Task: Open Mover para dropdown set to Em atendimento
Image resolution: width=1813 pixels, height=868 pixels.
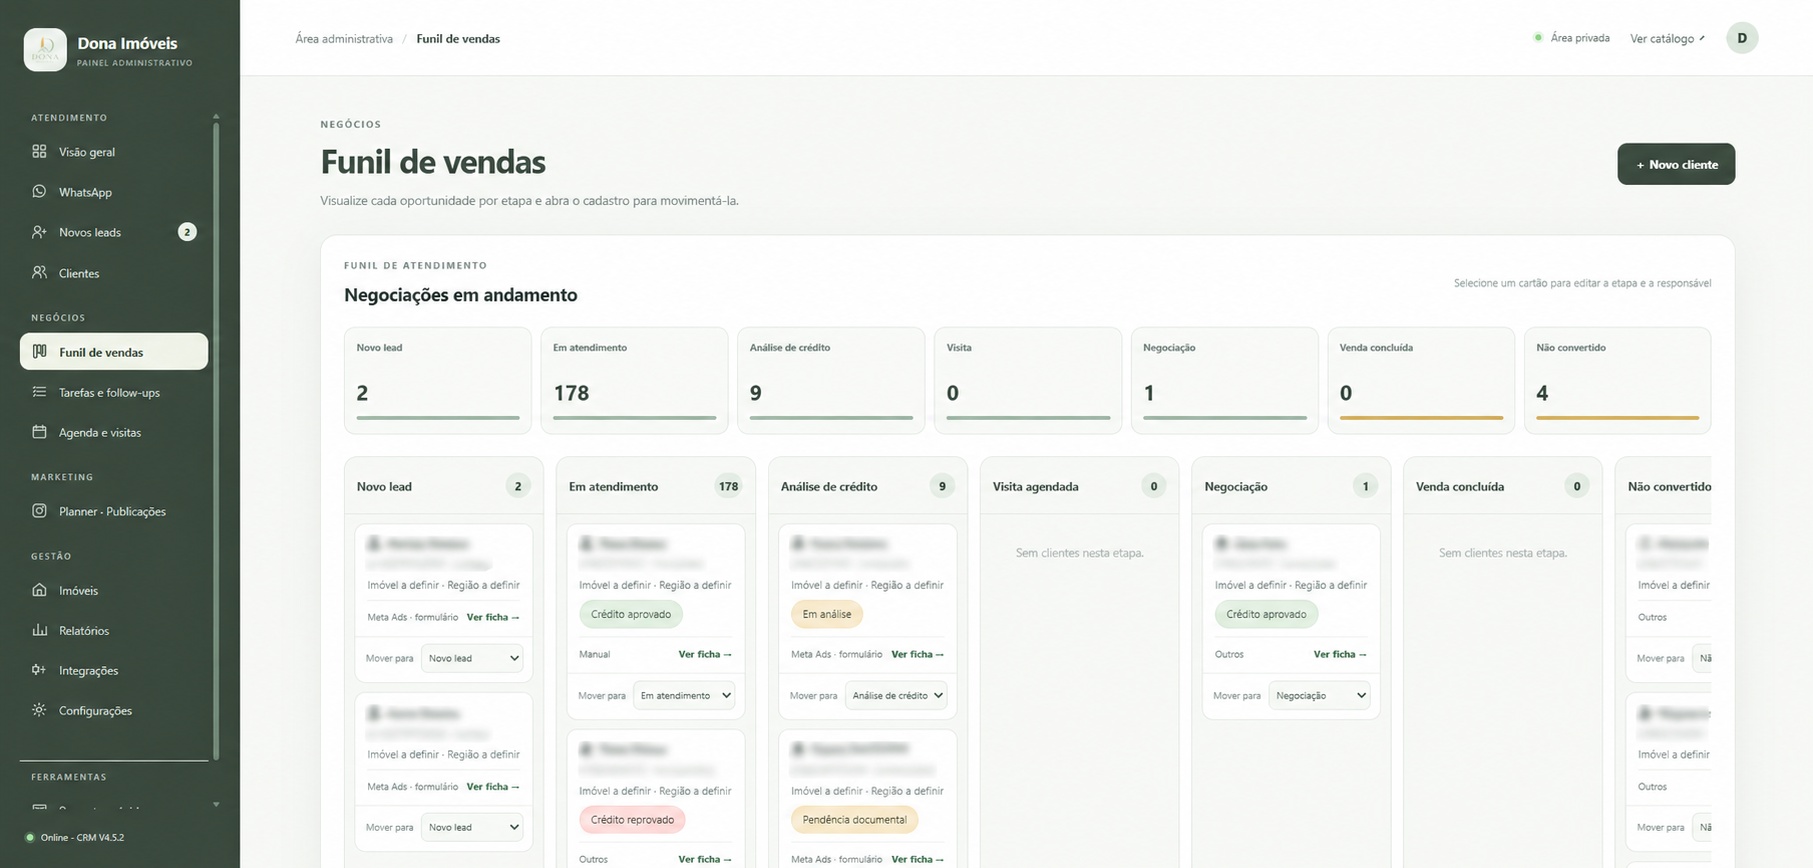Action: [x=684, y=696]
